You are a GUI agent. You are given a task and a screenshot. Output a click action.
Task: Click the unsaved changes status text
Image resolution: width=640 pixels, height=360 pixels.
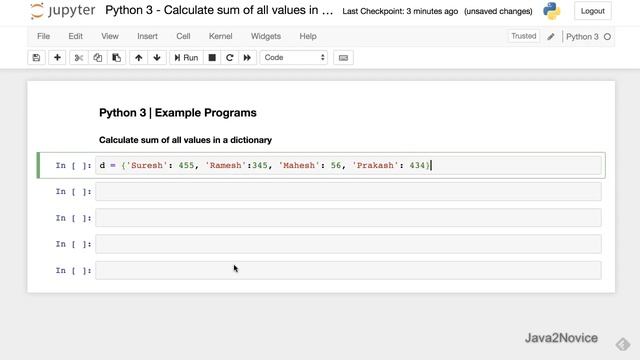498,11
